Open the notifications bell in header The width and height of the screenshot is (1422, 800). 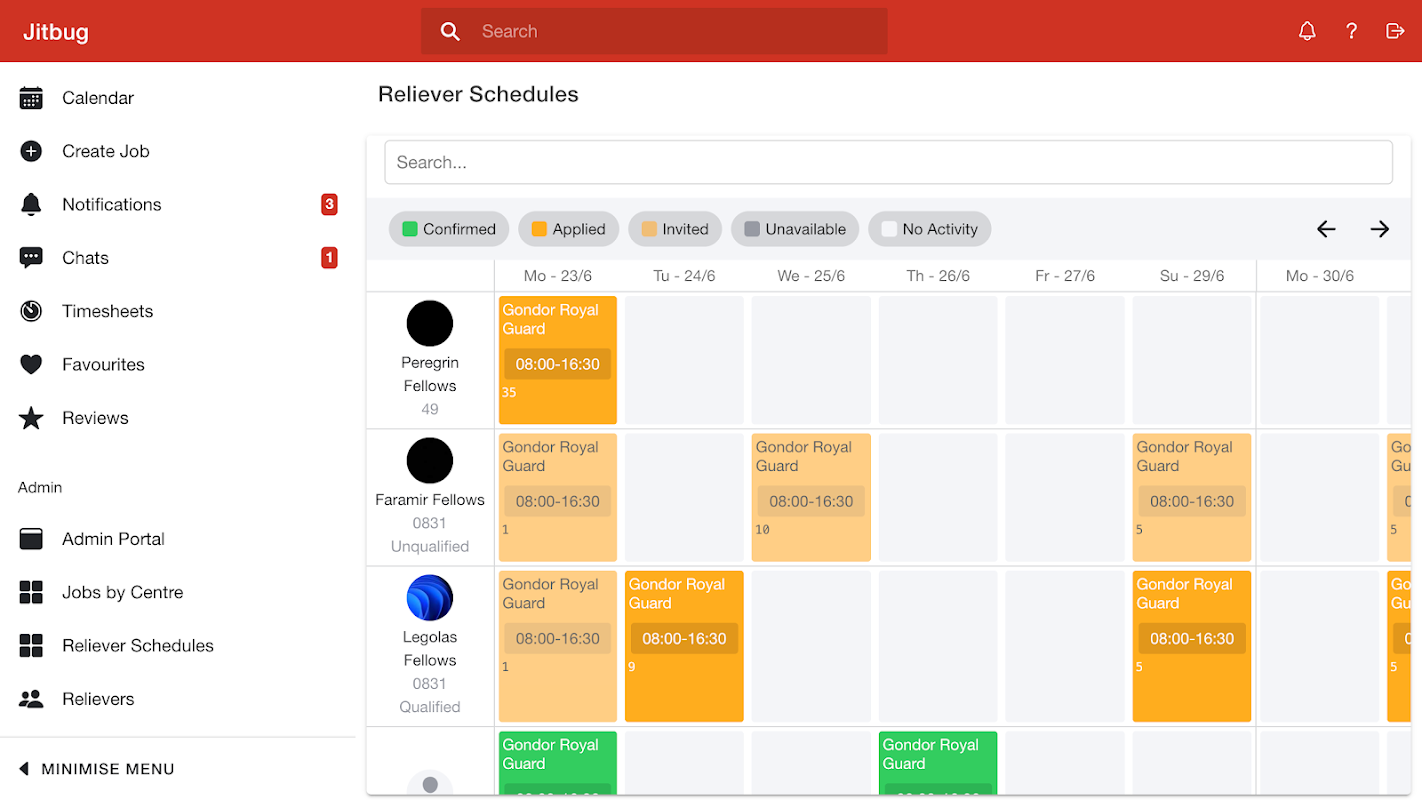[x=1307, y=31]
